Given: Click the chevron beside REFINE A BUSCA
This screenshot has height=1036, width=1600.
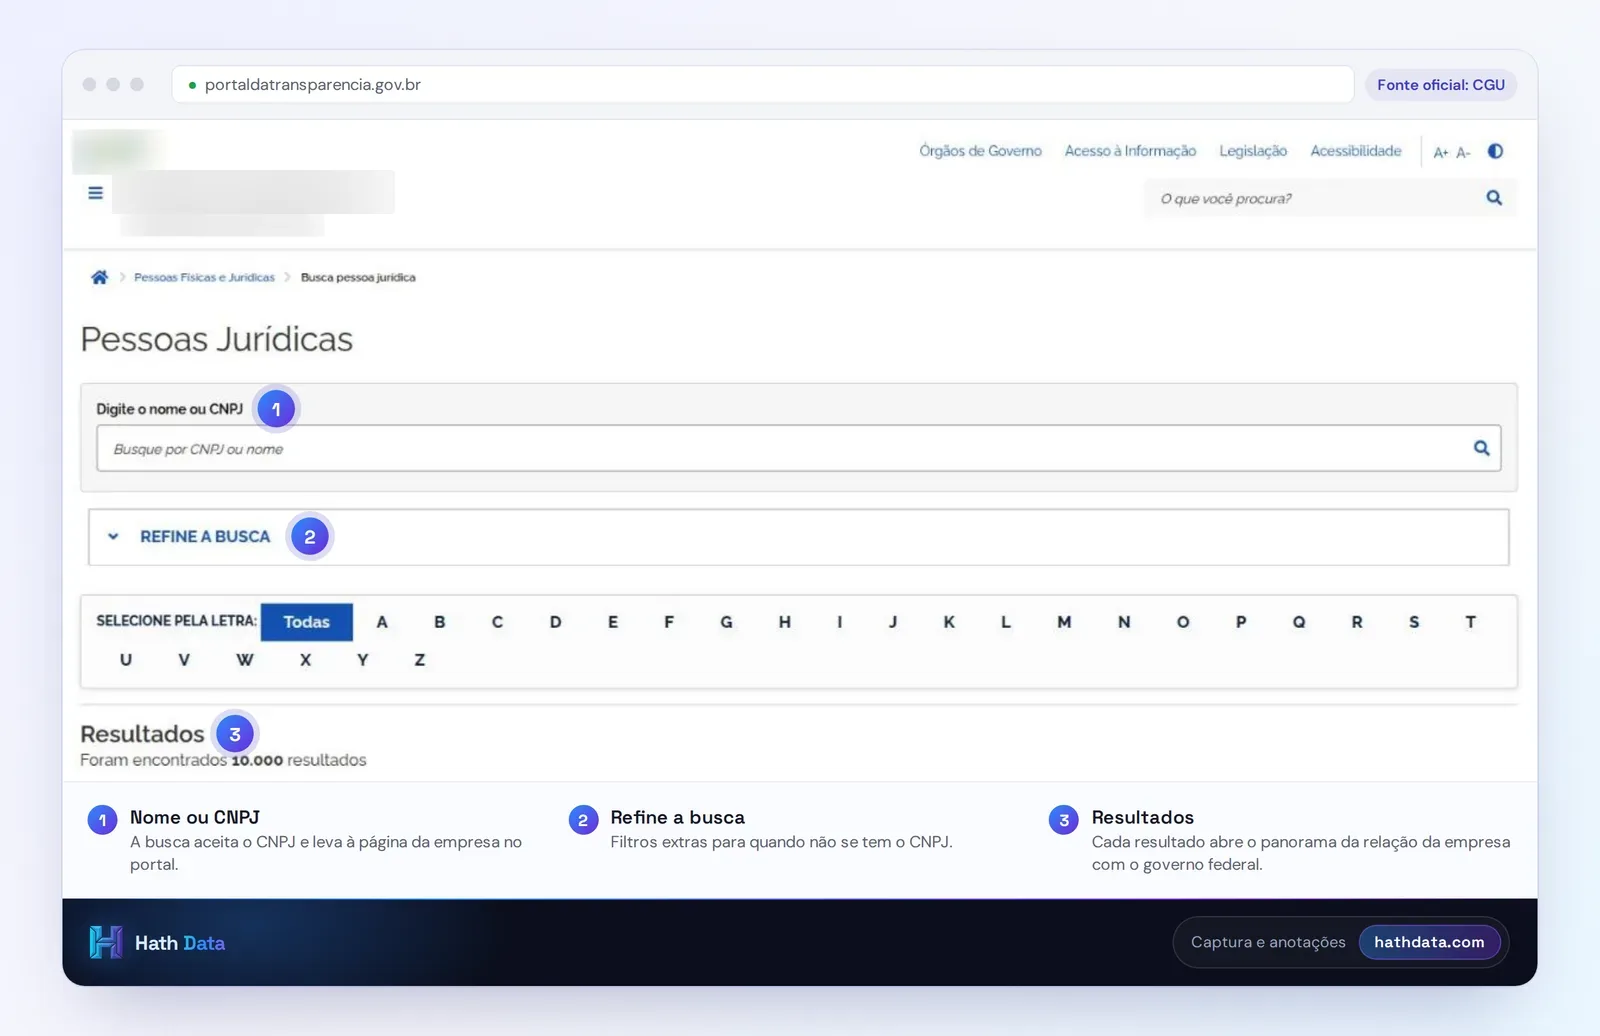Looking at the screenshot, I should (x=113, y=537).
